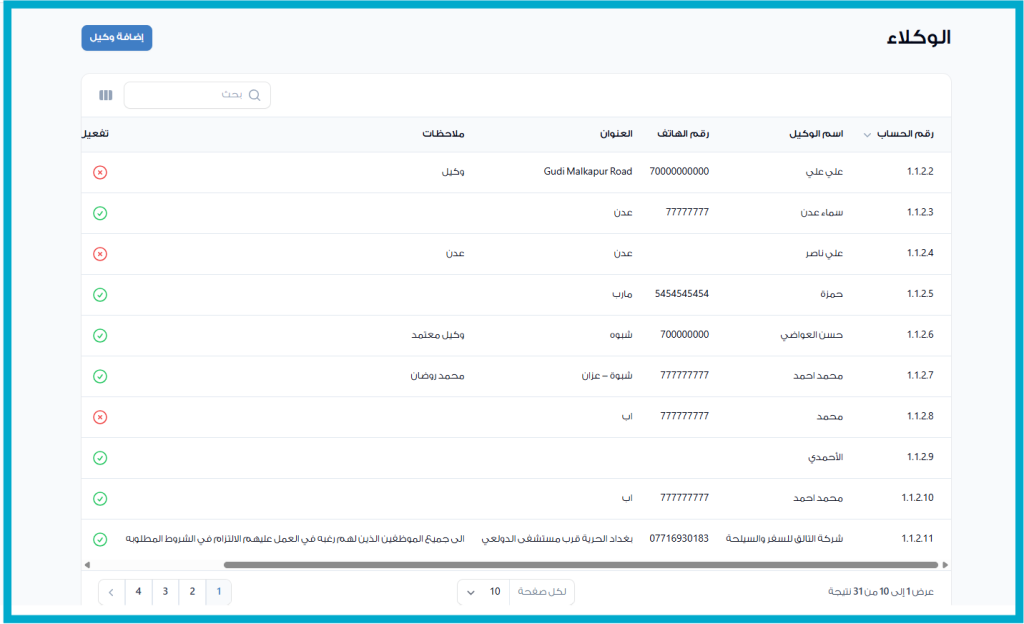This screenshot has width=1024, height=624.
Task: Go to next page with chevron
Action: pos(111,592)
